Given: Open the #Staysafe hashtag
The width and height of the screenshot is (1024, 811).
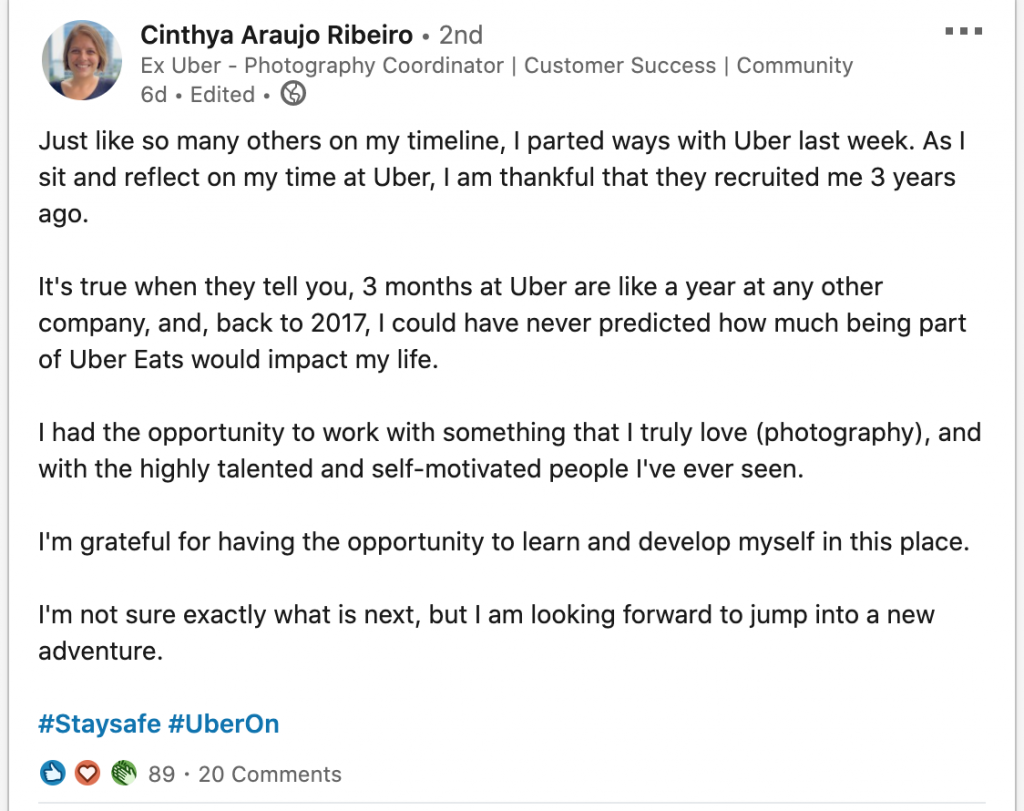Looking at the screenshot, I should [99, 724].
